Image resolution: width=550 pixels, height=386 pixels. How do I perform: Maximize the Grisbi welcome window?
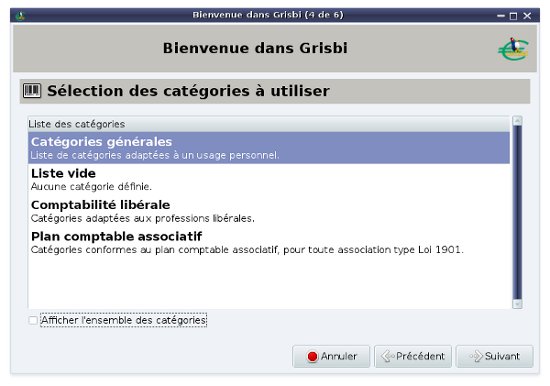(x=513, y=16)
